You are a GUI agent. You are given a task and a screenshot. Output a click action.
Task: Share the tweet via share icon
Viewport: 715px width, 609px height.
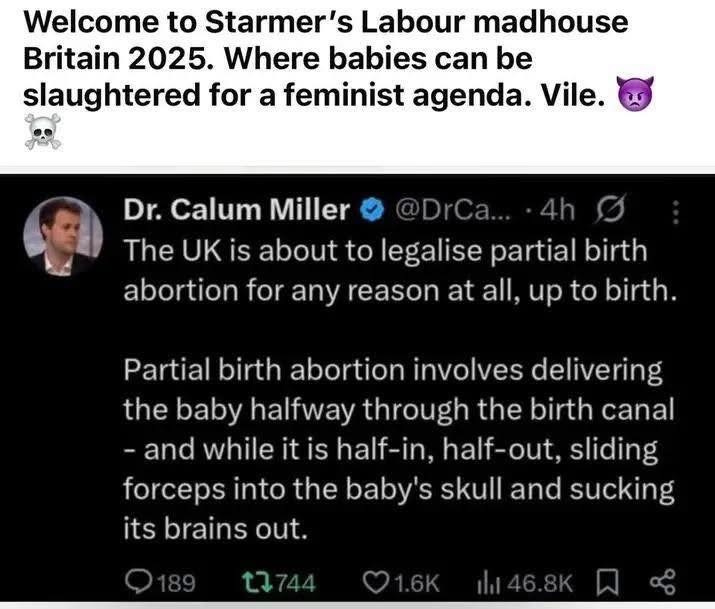pyautogui.click(x=662, y=583)
